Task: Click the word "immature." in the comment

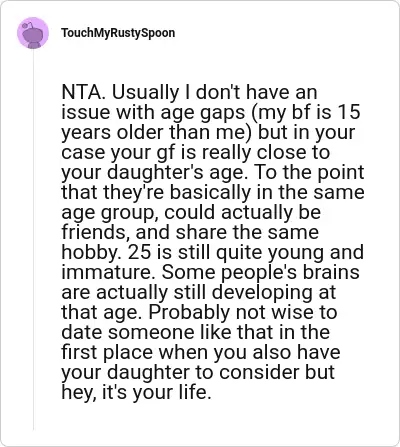Action: coord(109,272)
